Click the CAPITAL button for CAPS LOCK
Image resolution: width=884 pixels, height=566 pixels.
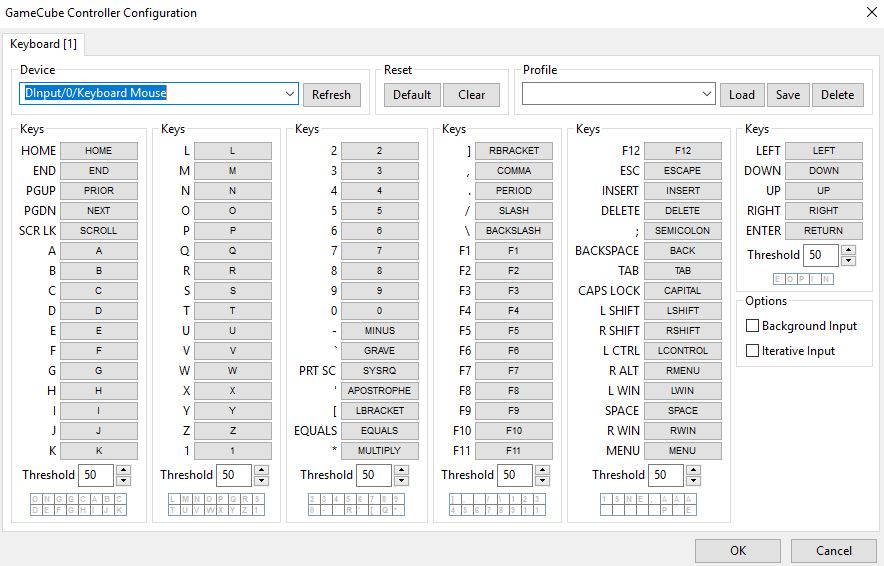(x=683, y=290)
